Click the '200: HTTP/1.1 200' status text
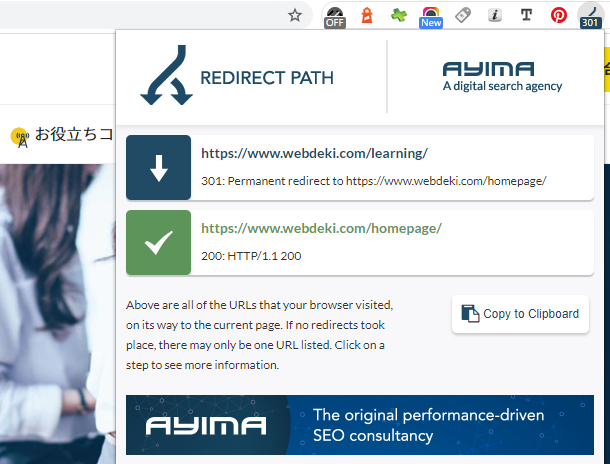This screenshot has height=464, width=610. pyautogui.click(x=251, y=256)
